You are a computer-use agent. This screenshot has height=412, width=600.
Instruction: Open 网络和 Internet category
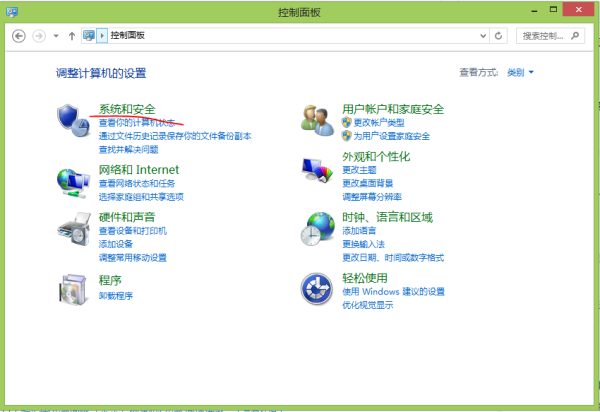pos(139,170)
